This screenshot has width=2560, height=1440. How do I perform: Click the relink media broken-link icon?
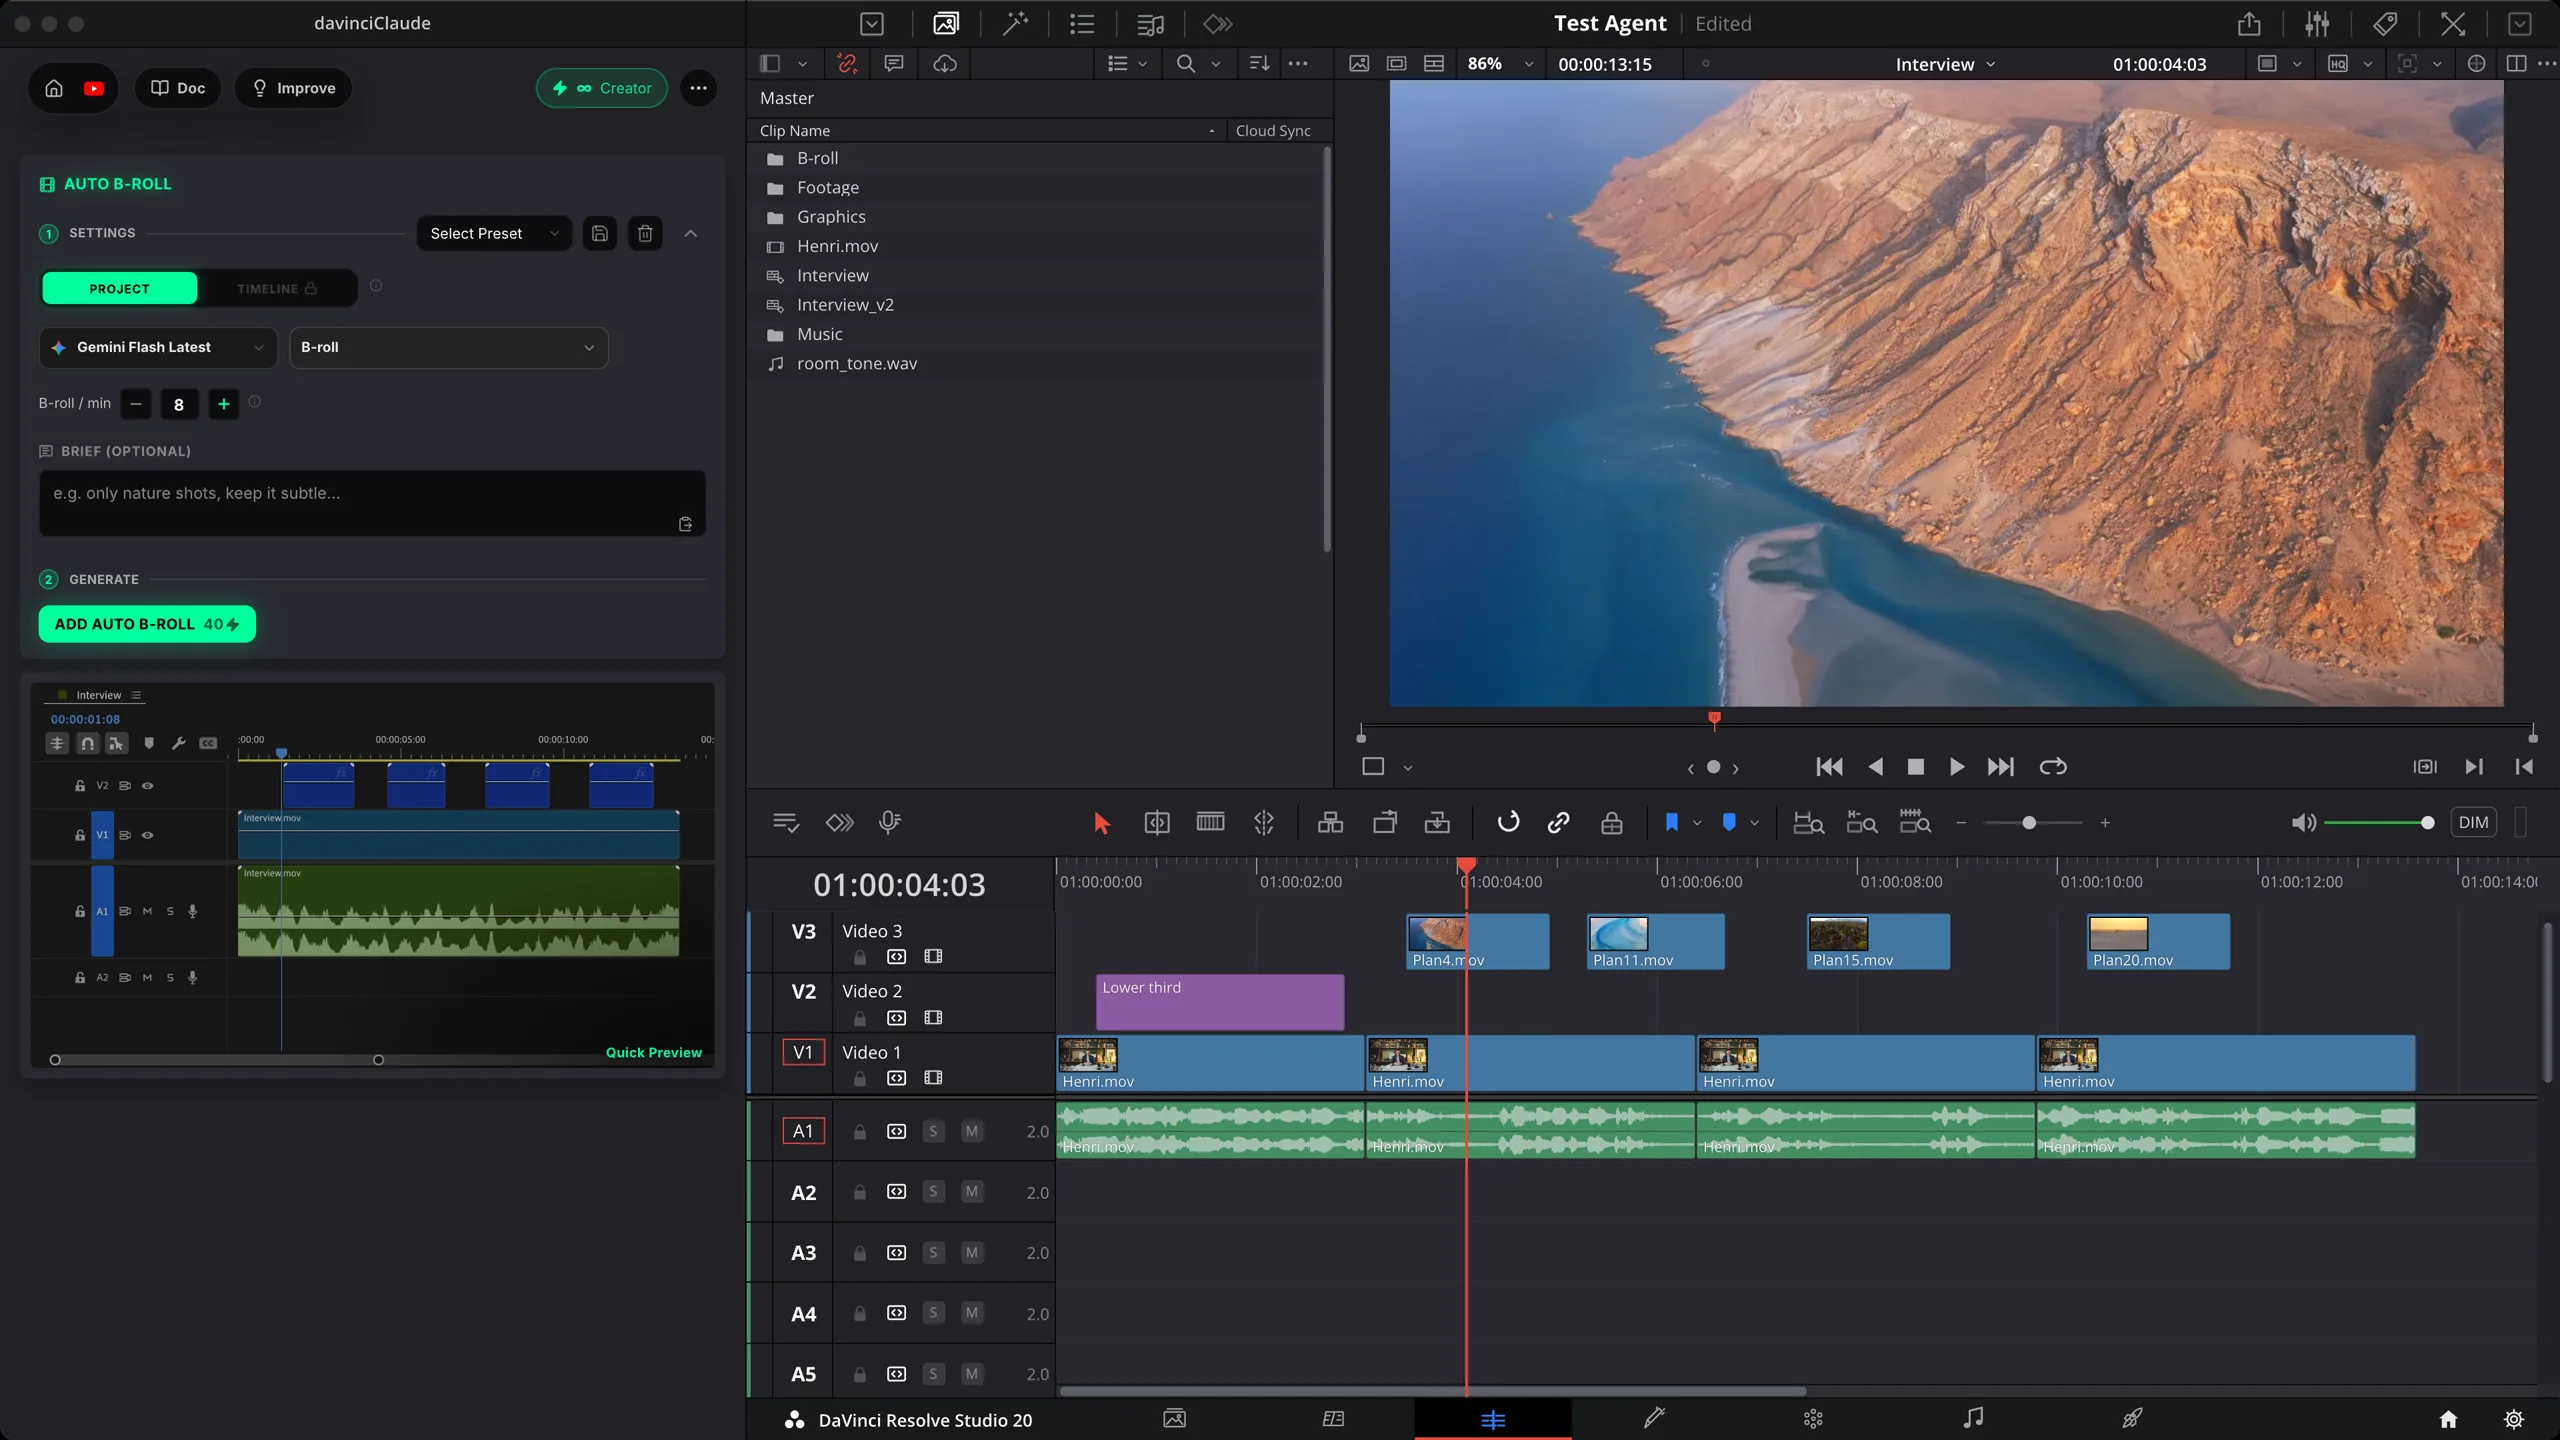coord(847,64)
